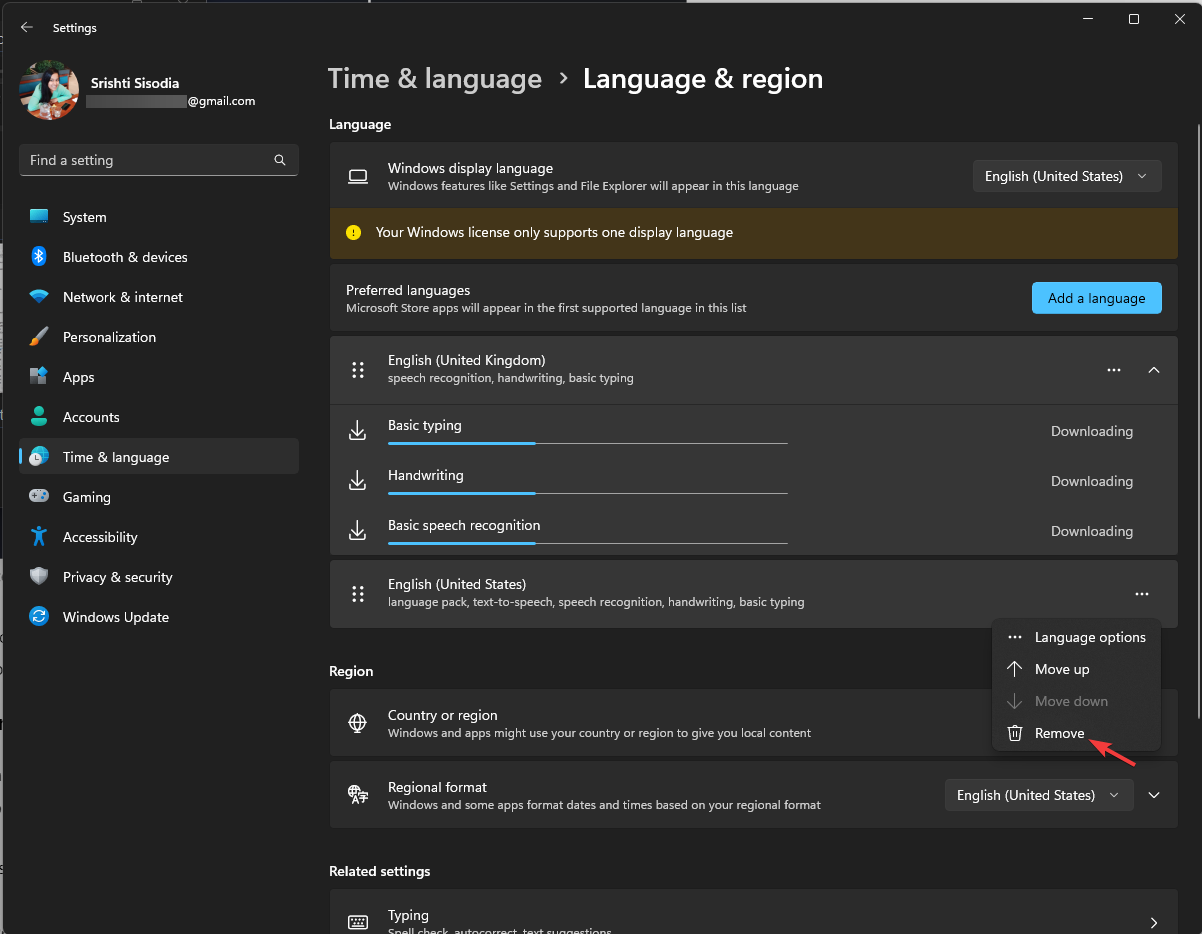Viewport: 1202px width, 934px height.
Task: Open Network & internet settings
Action: pyautogui.click(x=159, y=297)
